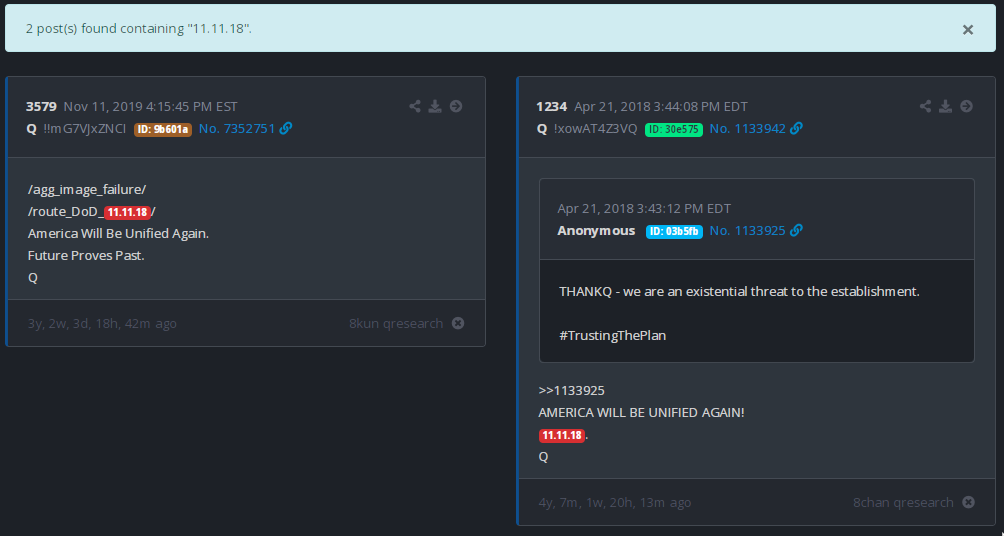Click 'America Will Be Unified Again.' in post 3579
This screenshot has height=536, width=1004.
118,234
